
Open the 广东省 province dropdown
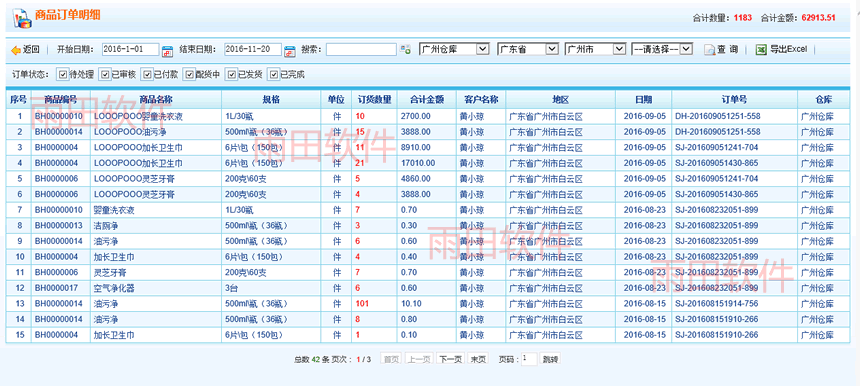(528, 49)
